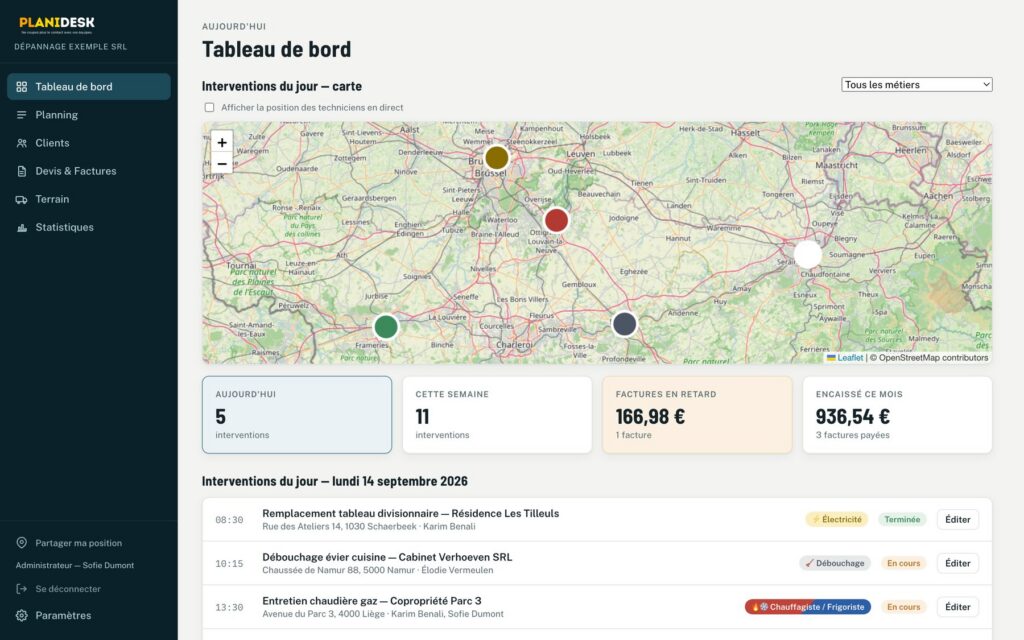
Task: Click DÉPANNAGE EXEMPLE SRL company name
Action: click(x=71, y=46)
